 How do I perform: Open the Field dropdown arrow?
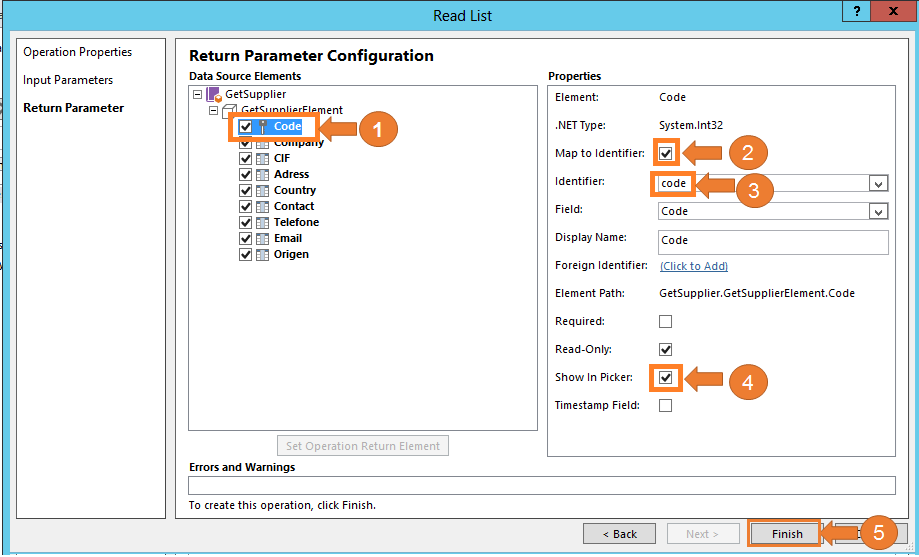click(x=878, y=211)
